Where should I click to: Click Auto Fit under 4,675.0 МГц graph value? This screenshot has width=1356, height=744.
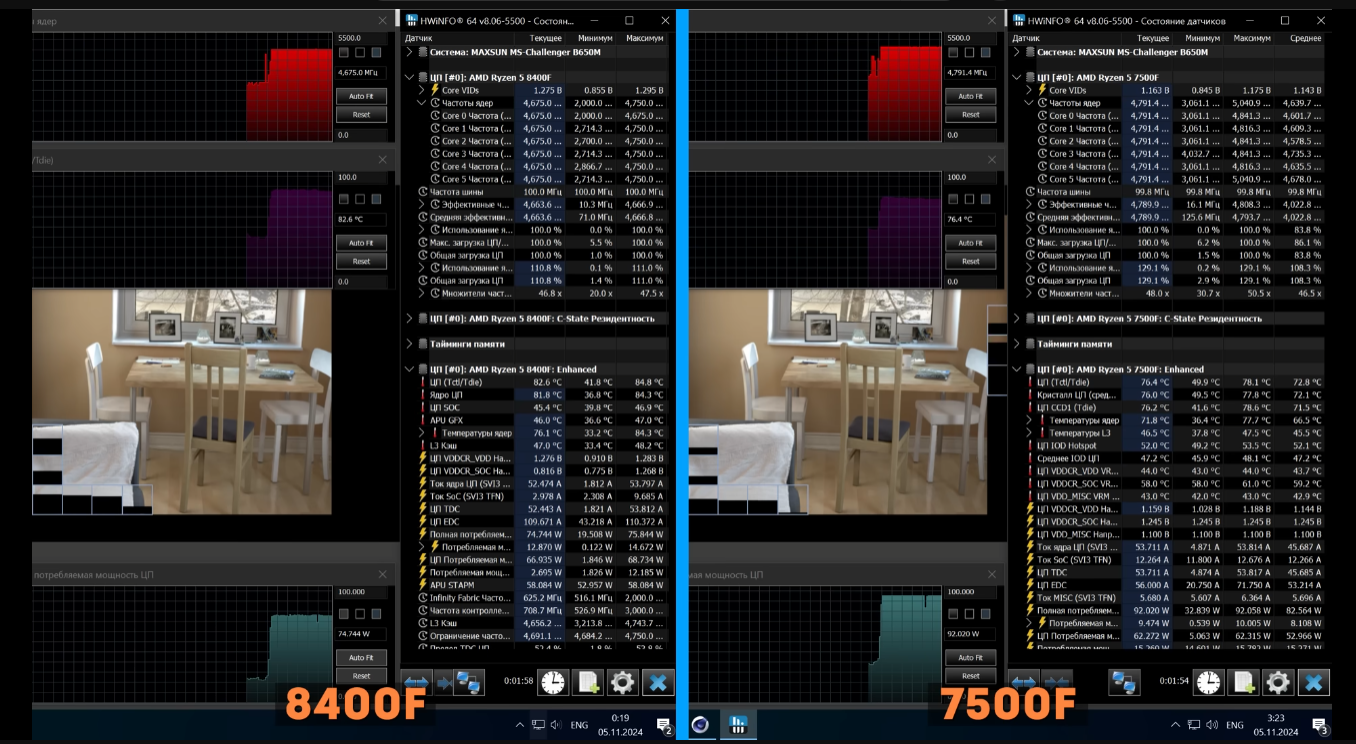click(361, 96)
